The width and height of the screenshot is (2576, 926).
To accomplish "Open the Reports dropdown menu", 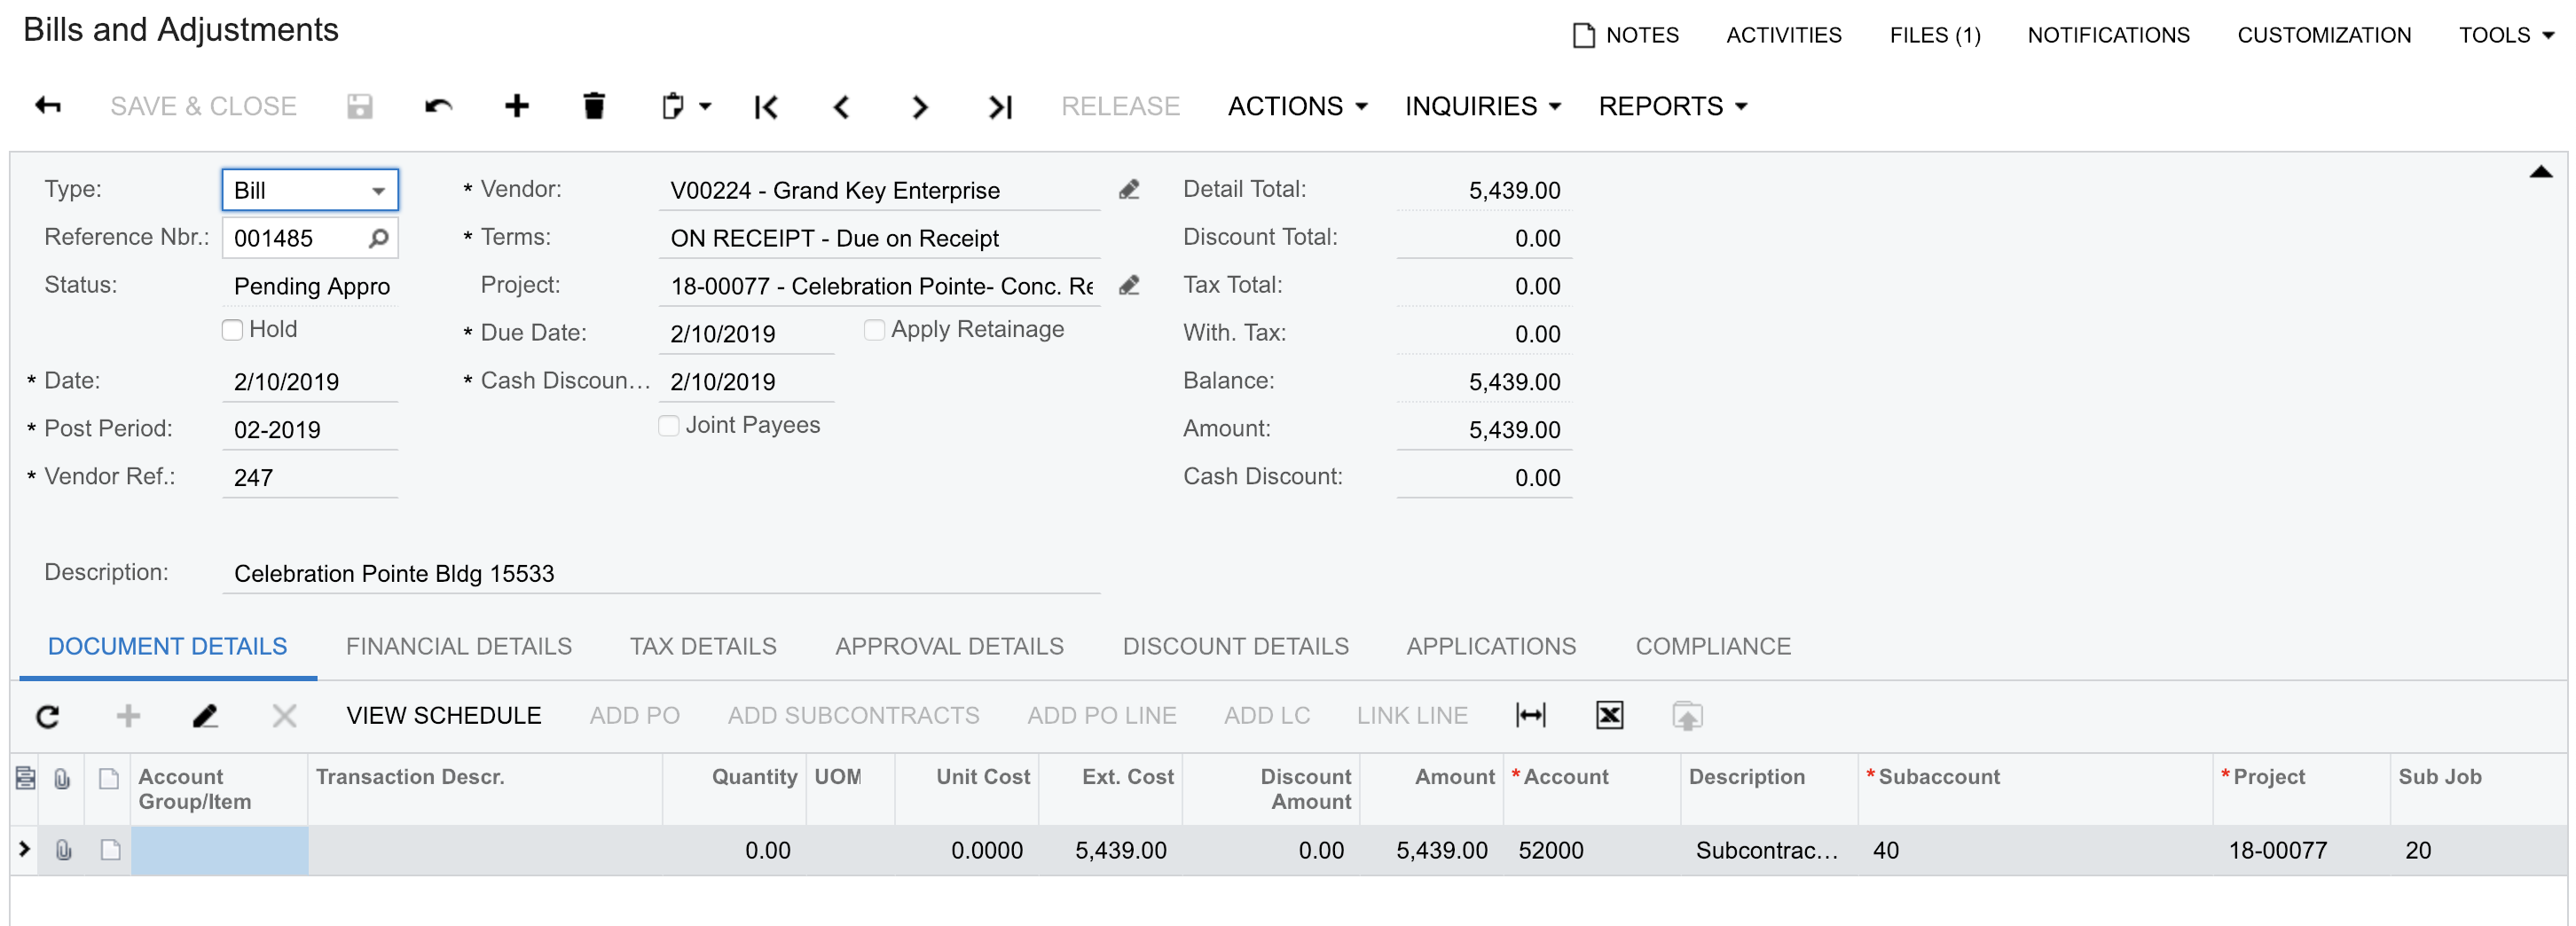I will pos(1672,106).
